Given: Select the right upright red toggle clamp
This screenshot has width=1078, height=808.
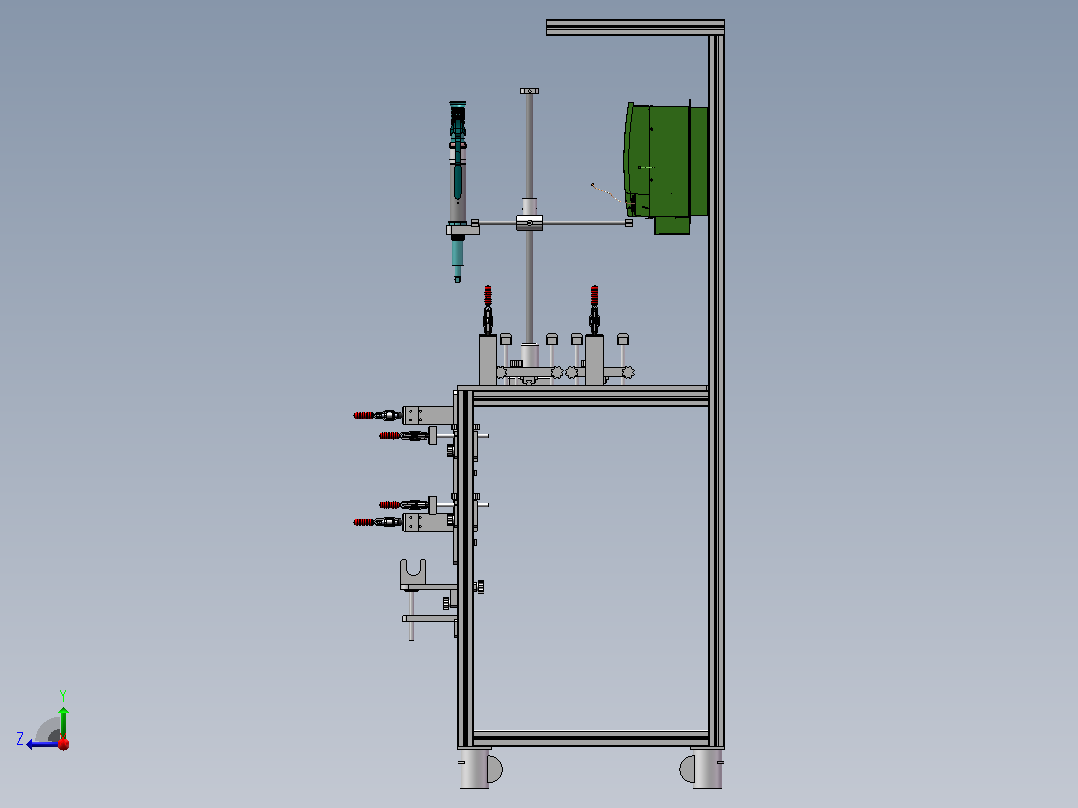Looking at the screenshot, I should point(595,310).
